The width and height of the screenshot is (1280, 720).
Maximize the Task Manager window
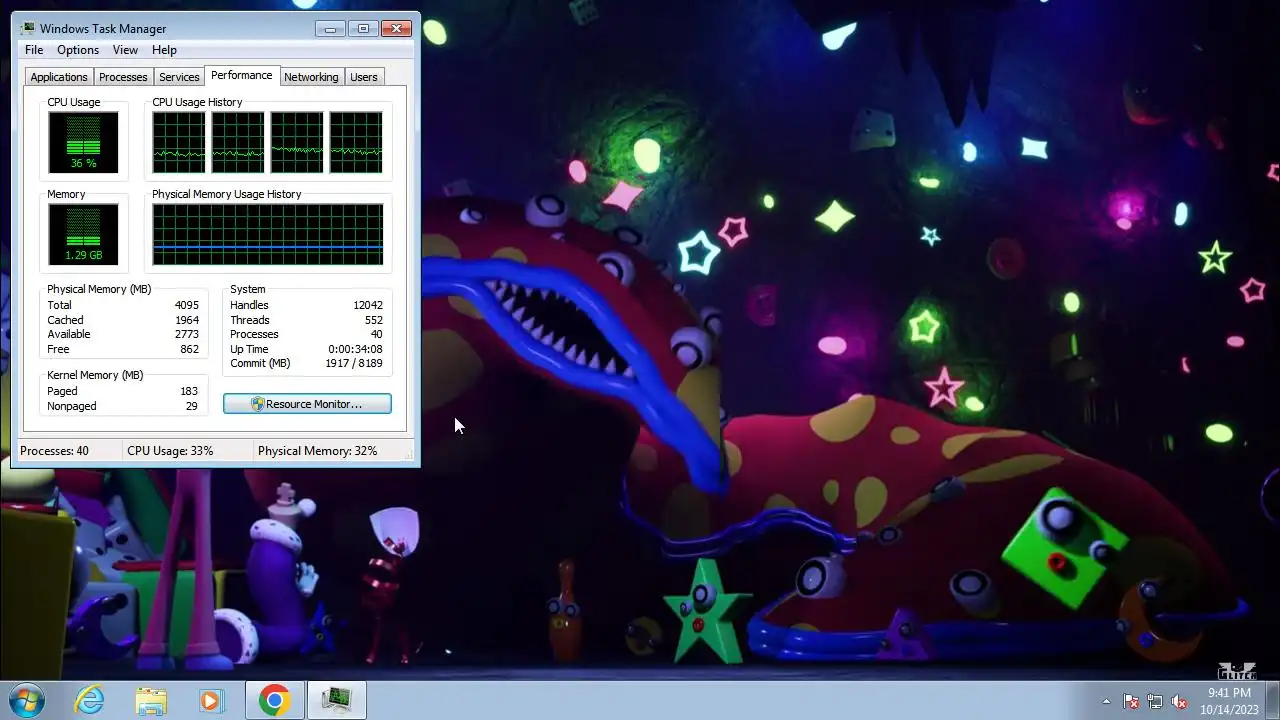click(363, 28)
